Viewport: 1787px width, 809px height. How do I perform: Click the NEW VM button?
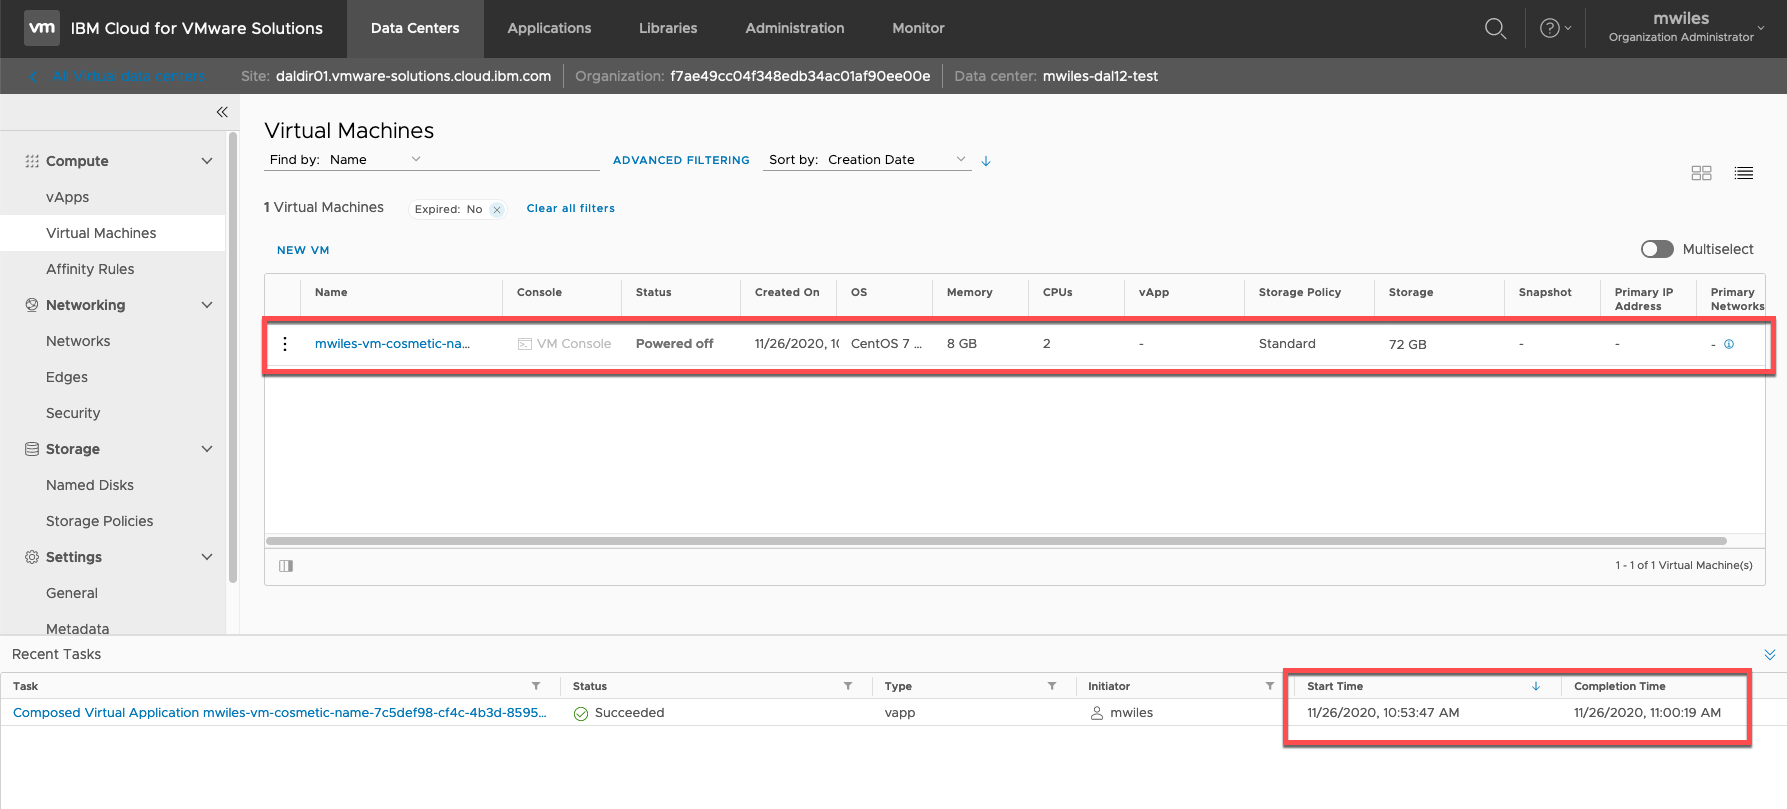point(303,250)
